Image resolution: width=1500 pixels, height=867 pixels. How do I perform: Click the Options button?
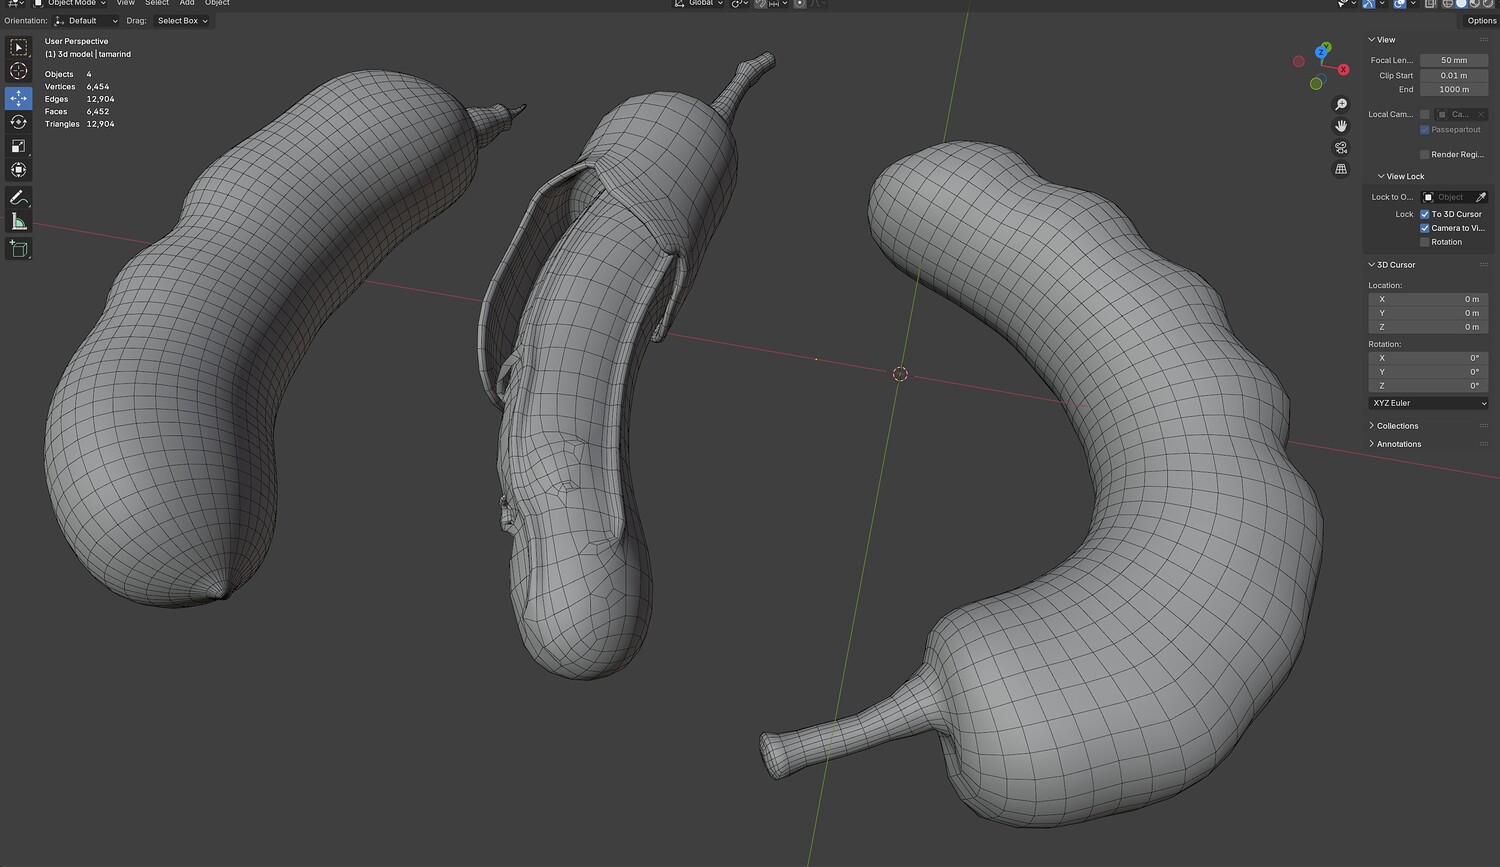pos(1481,21)
